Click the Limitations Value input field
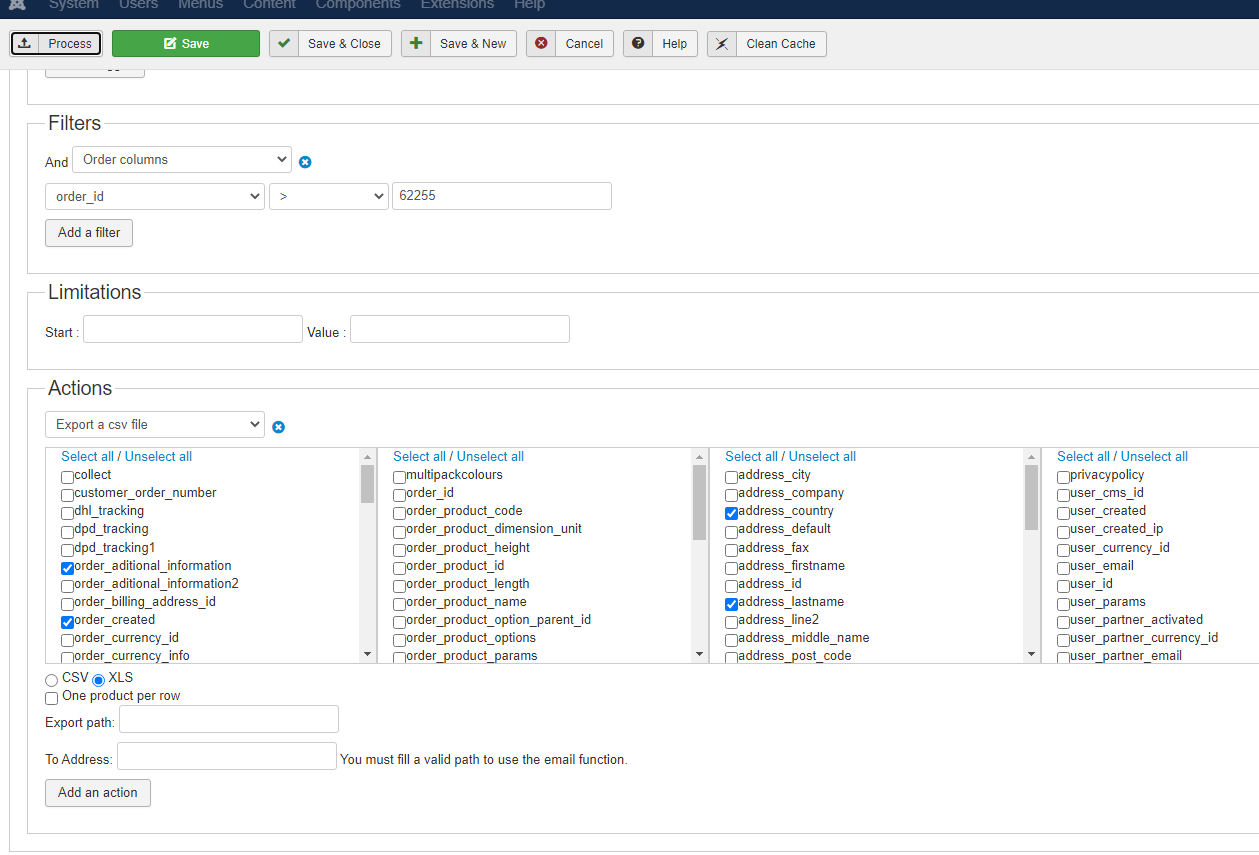 460,329
